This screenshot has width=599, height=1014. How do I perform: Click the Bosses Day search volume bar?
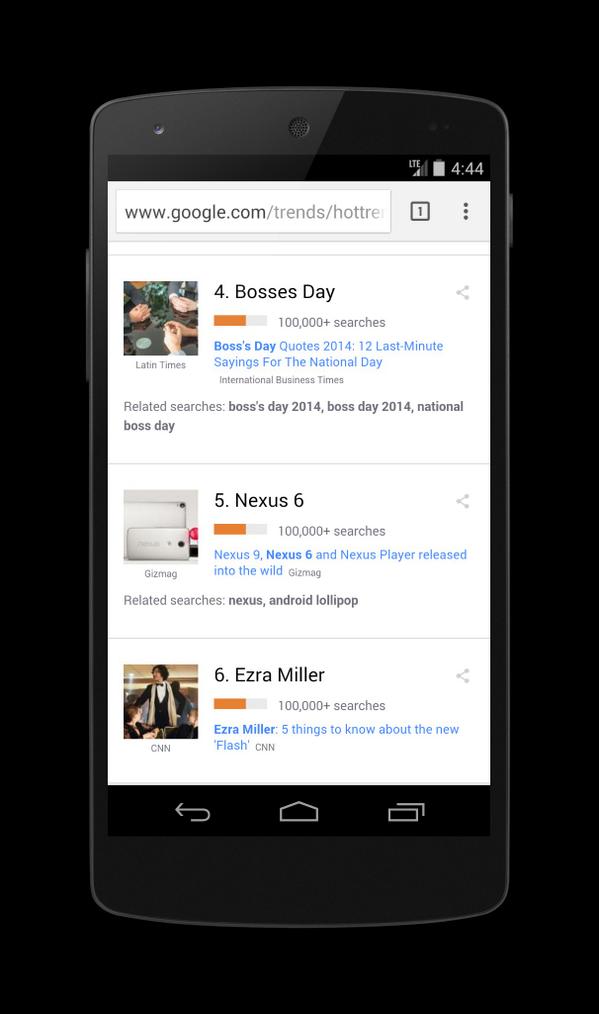tap(241, 321)
